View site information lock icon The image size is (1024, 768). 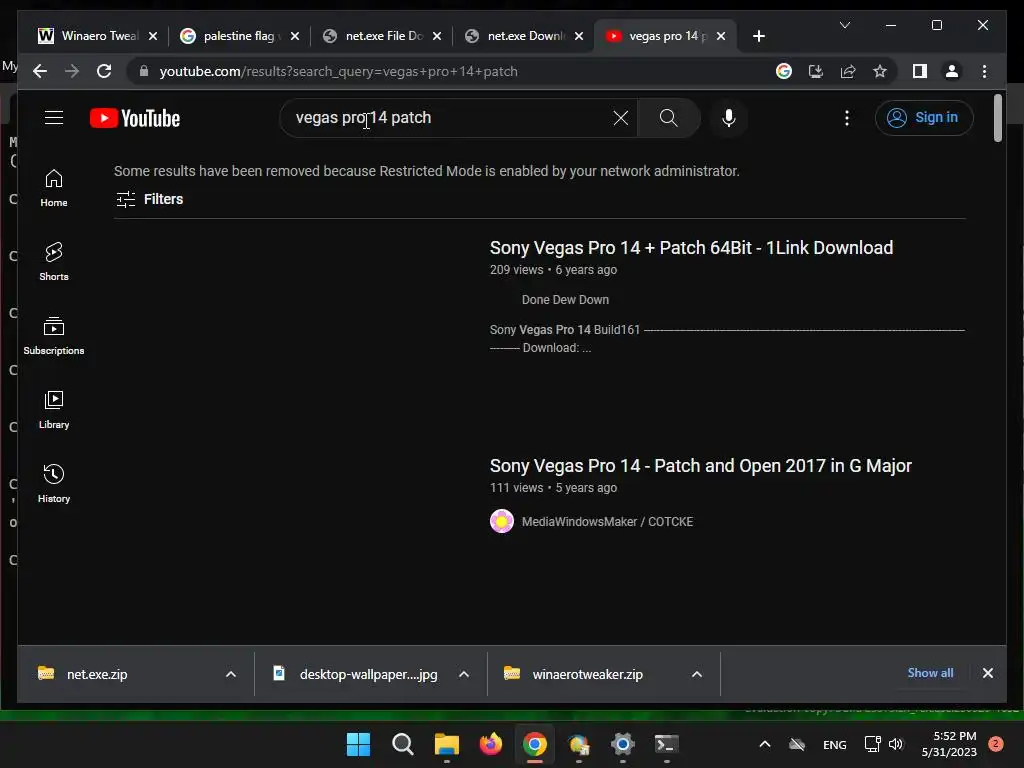(x=144, y=71)
